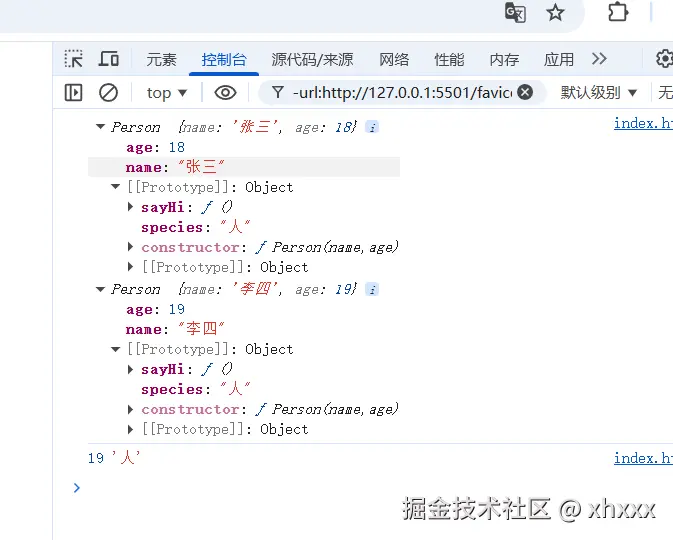Image resolution: width=673 pixels, height=540 pixels.
Task: Show more DevTools tabs with the chevrons
Action: (x=599, y=59)
